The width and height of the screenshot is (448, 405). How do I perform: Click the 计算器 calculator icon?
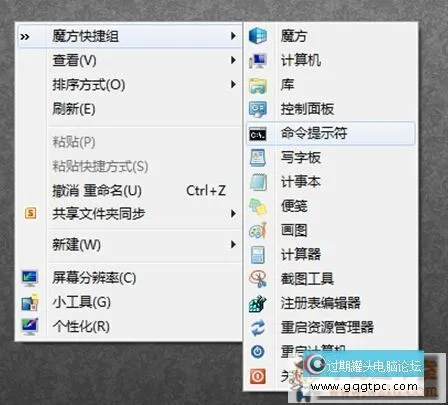[x=258, y=255]
